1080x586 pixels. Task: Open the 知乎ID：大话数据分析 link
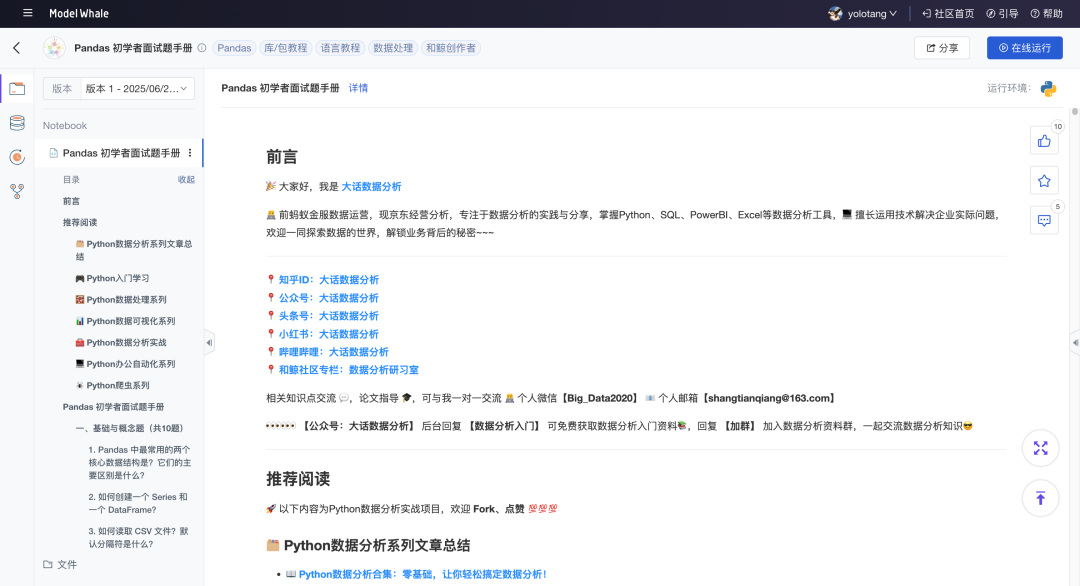[x=329, y=280]
